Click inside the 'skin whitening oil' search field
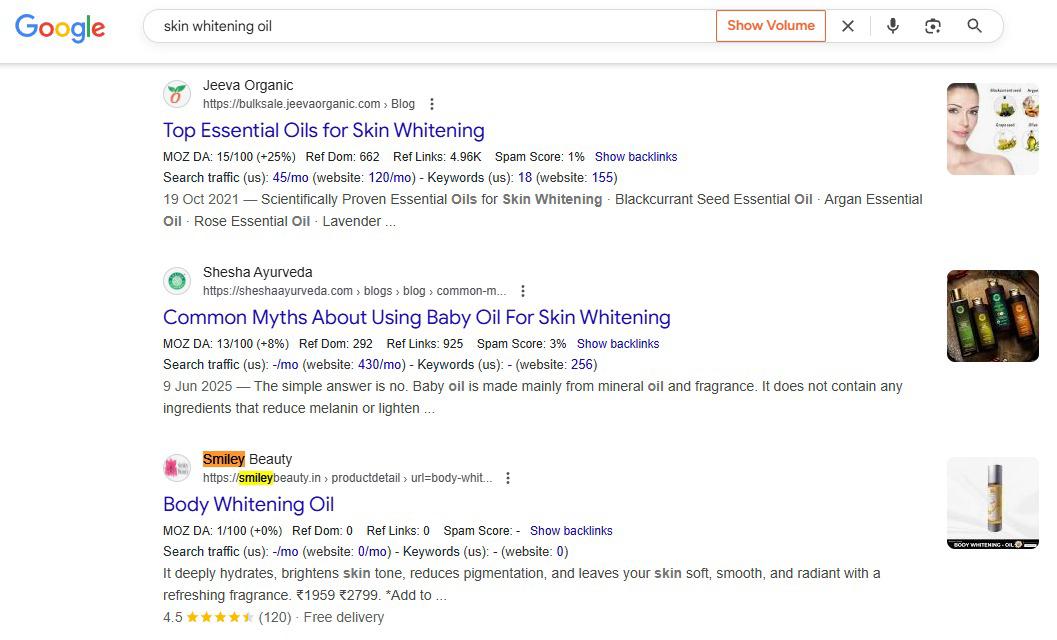Image resolution: width=1057 pixels, height=640 pixels. click(431, 26)
